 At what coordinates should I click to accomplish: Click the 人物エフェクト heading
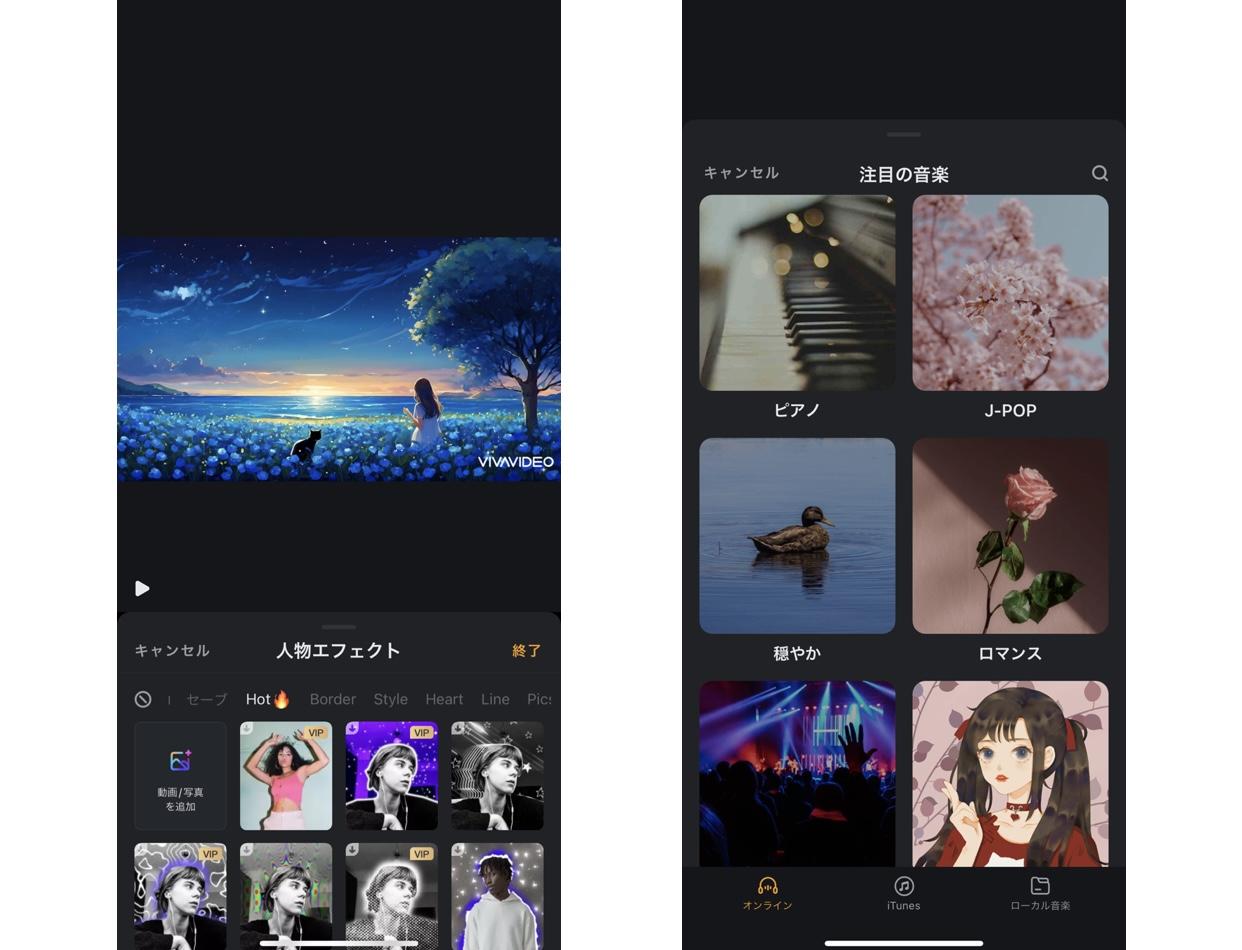[x=339, y=650]
